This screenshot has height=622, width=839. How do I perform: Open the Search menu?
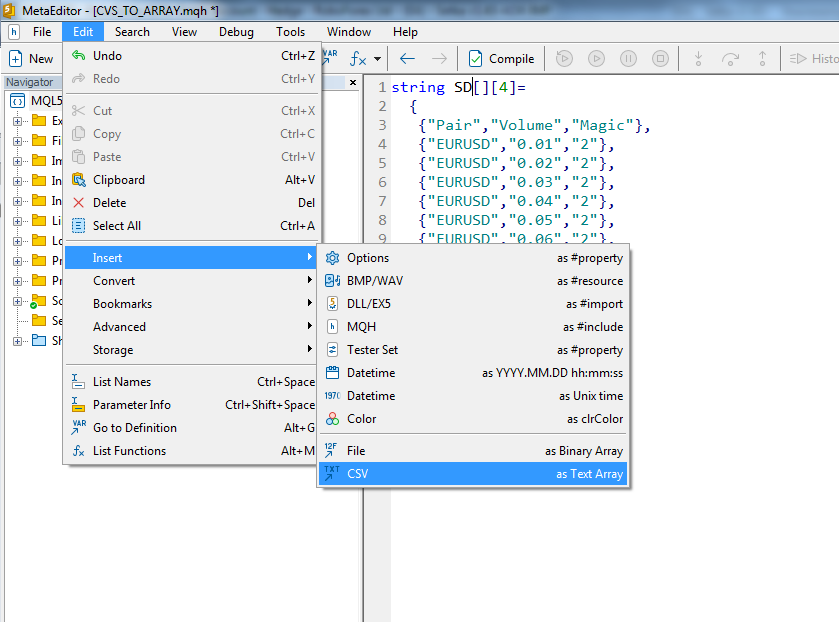[132, 32]
